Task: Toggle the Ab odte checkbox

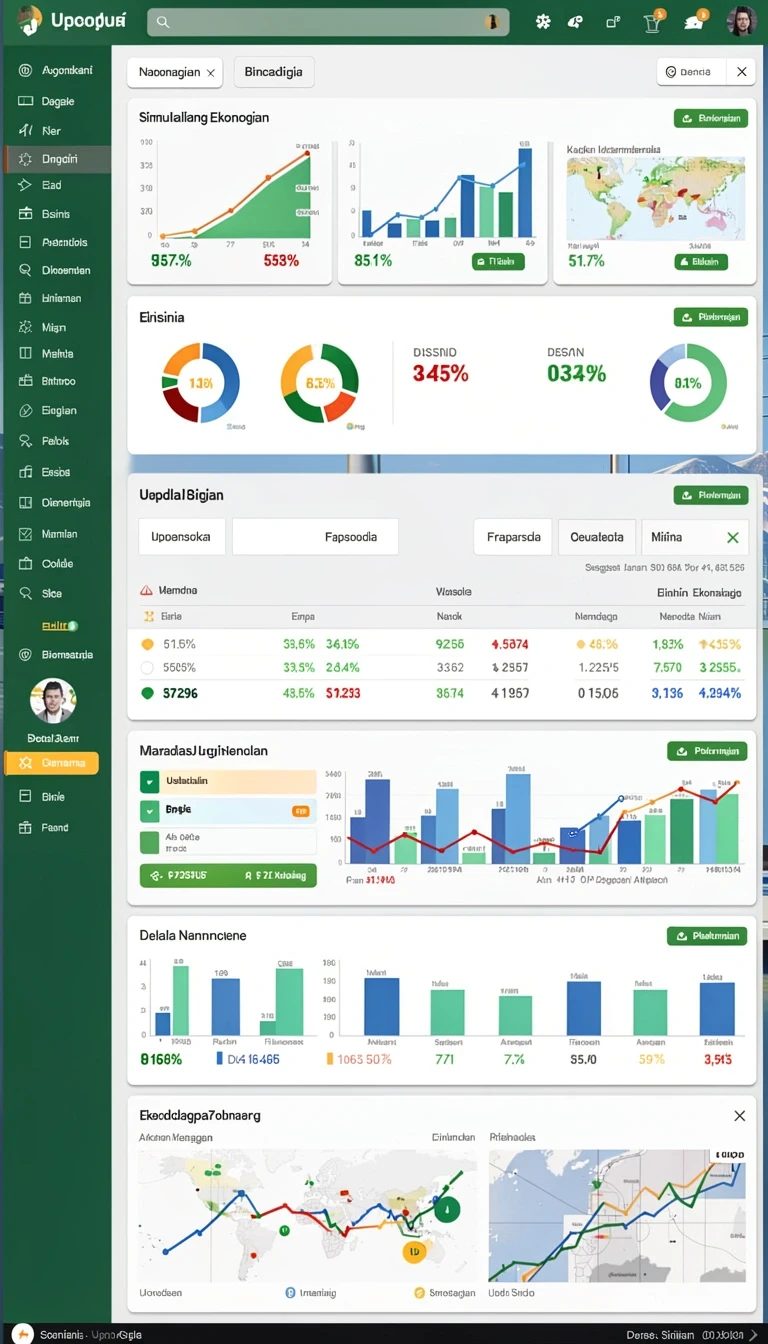Action: [149, 841]
